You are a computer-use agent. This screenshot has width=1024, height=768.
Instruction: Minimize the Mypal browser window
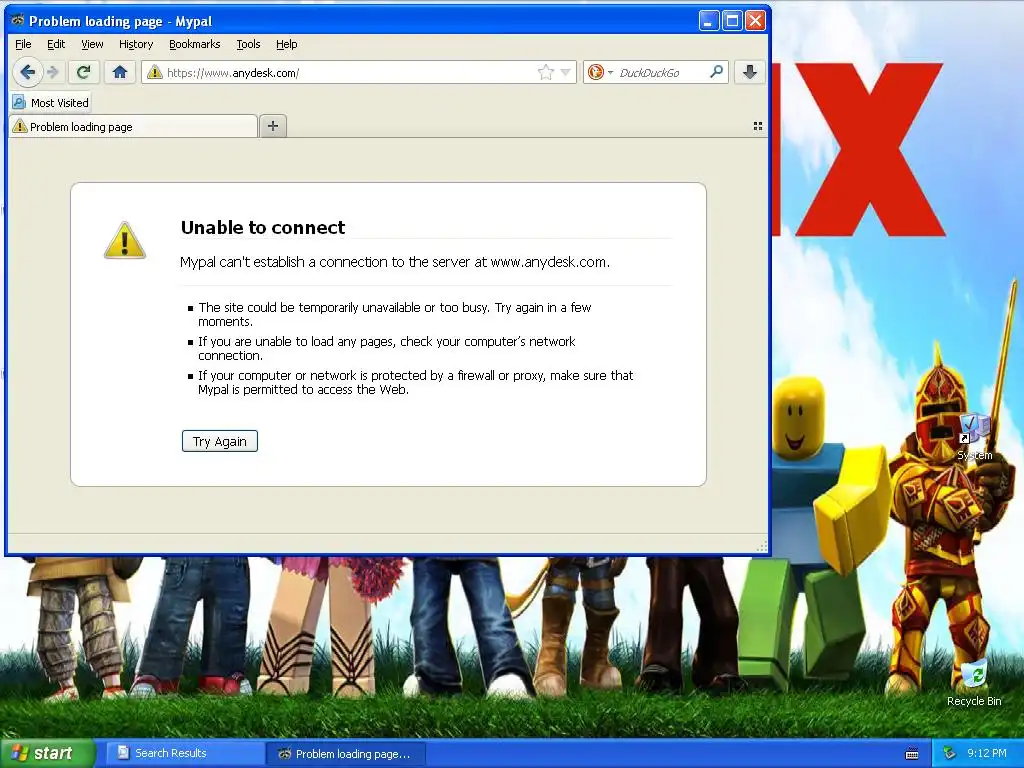[709, 21]
